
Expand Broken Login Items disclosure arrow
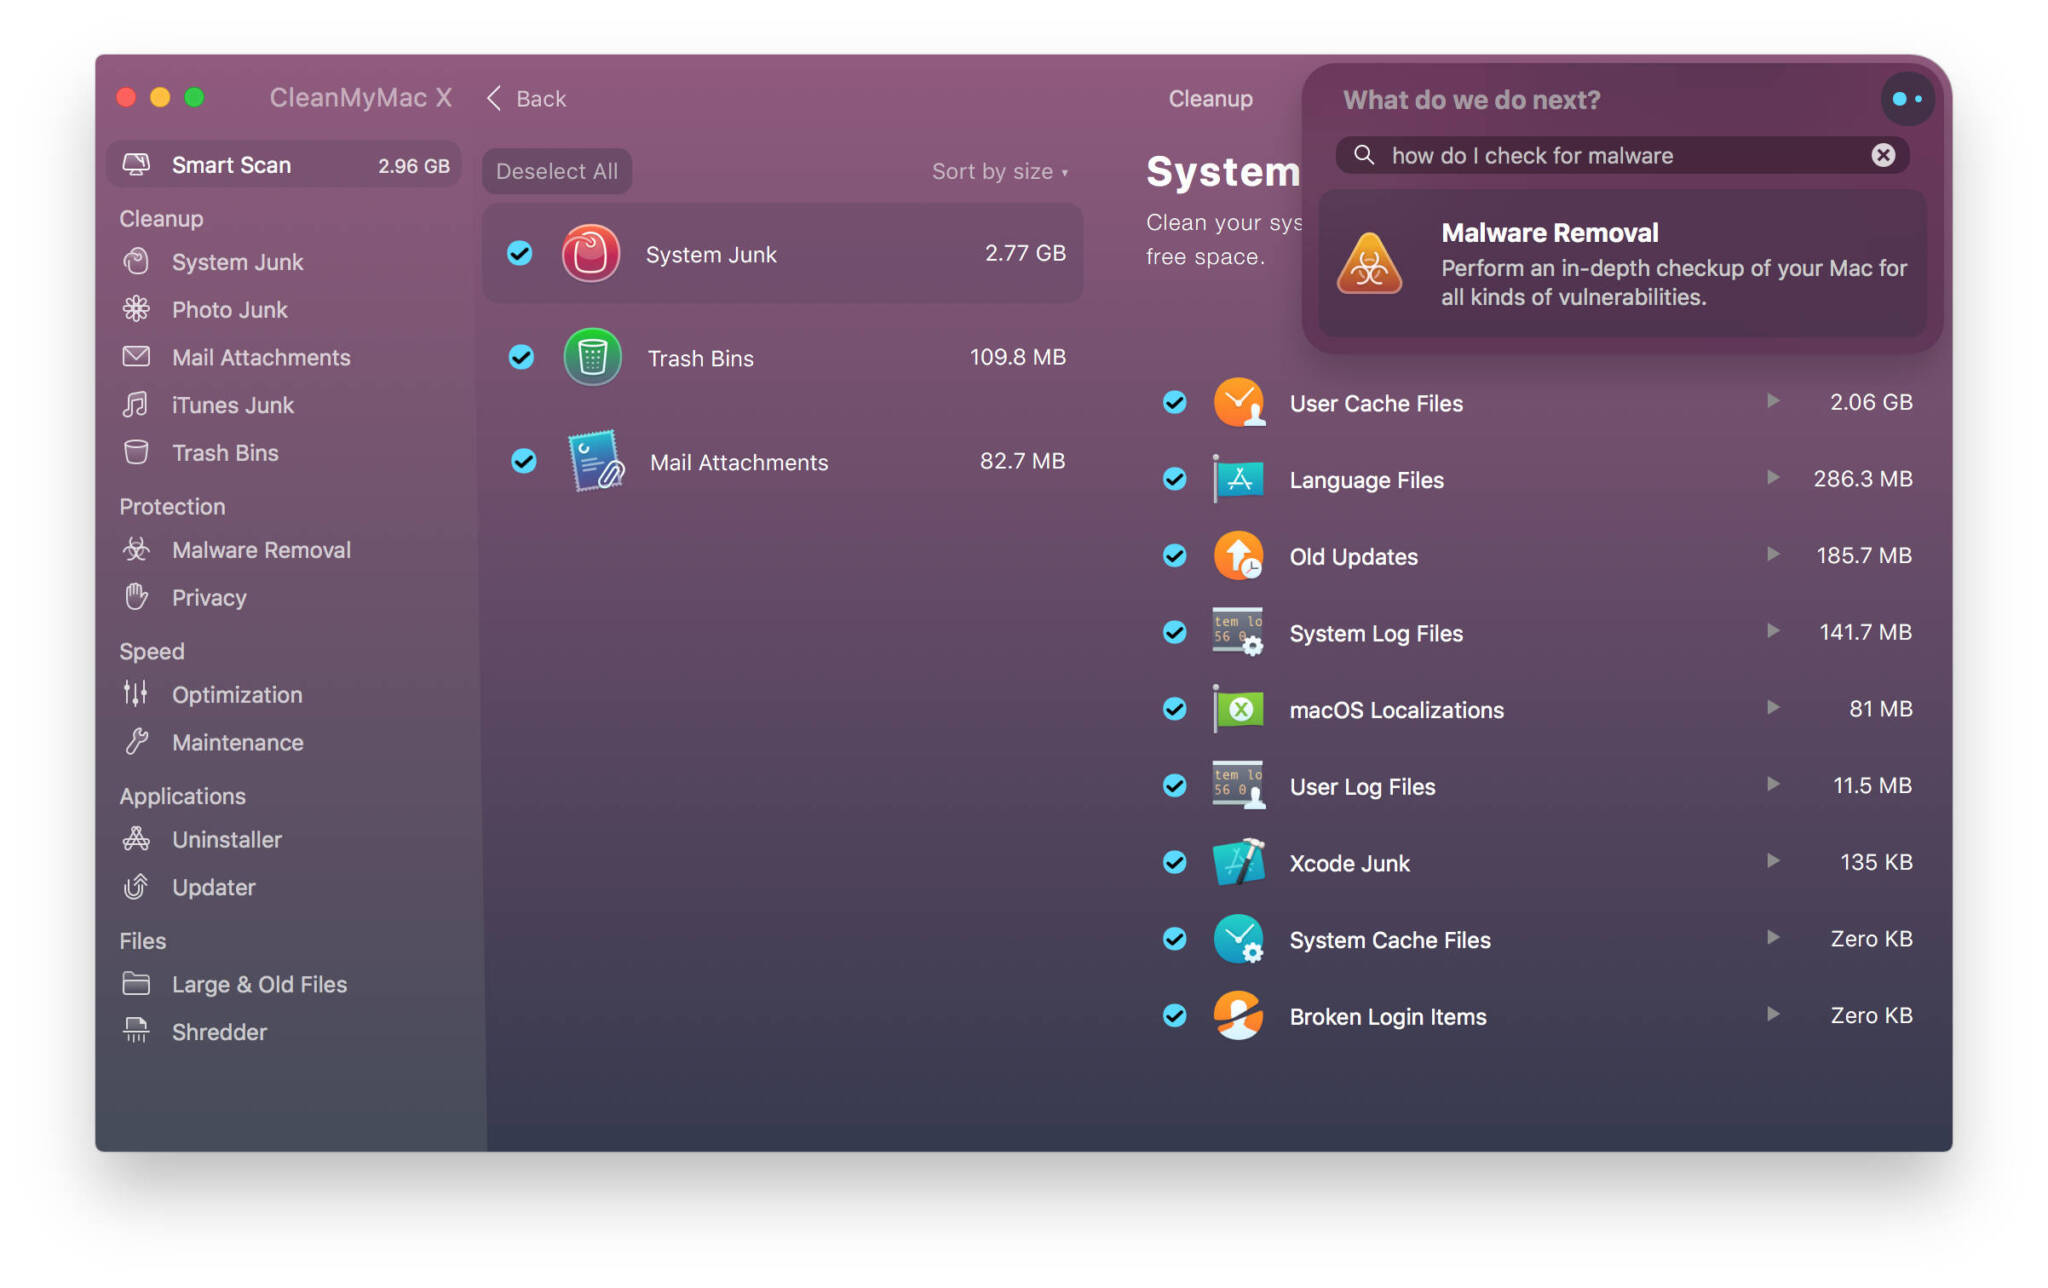point(1773,1014)
